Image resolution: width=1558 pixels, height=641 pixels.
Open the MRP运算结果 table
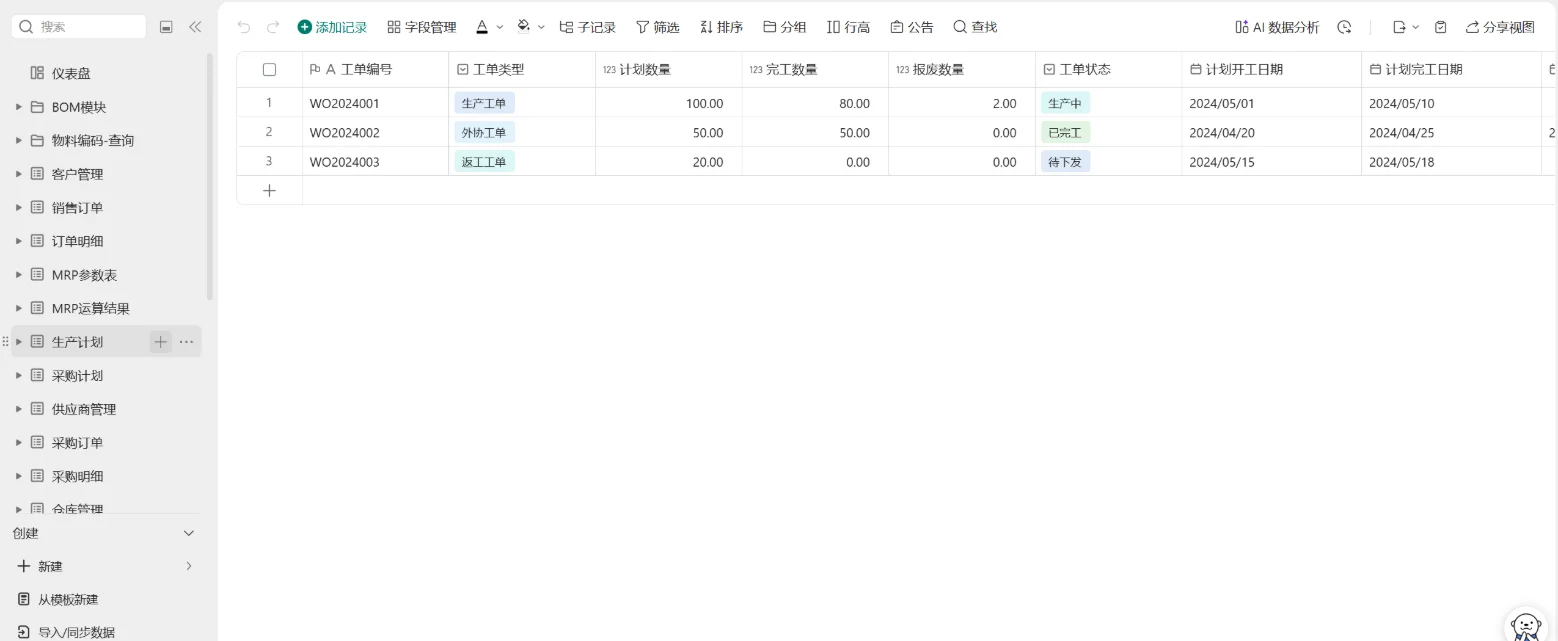coord(90,308)
